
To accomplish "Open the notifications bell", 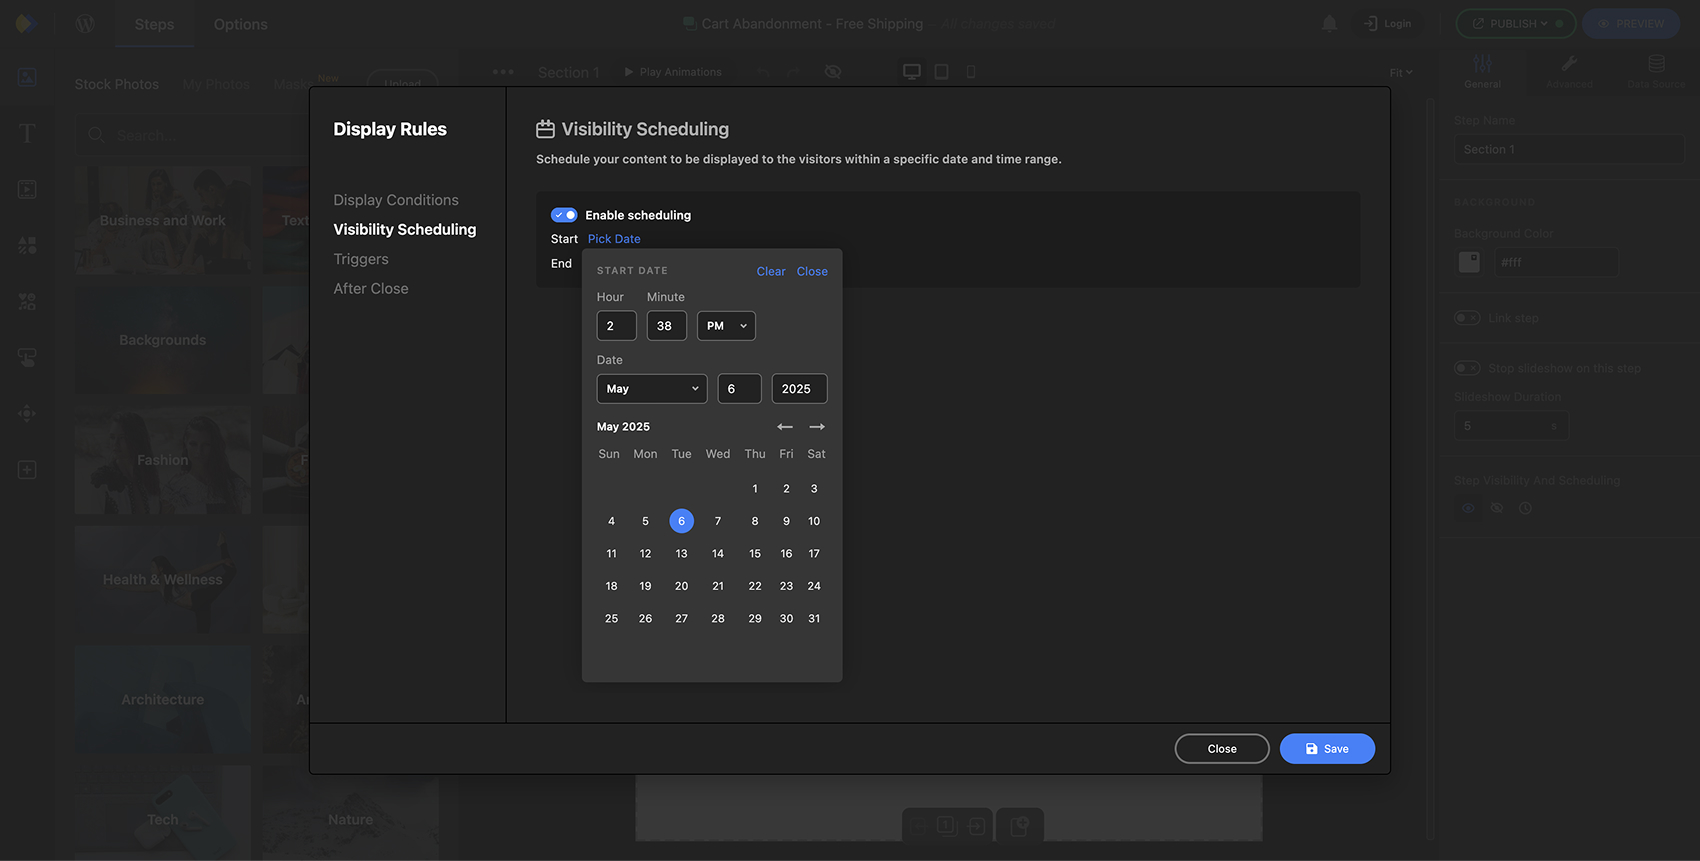I will (1329, 23).
